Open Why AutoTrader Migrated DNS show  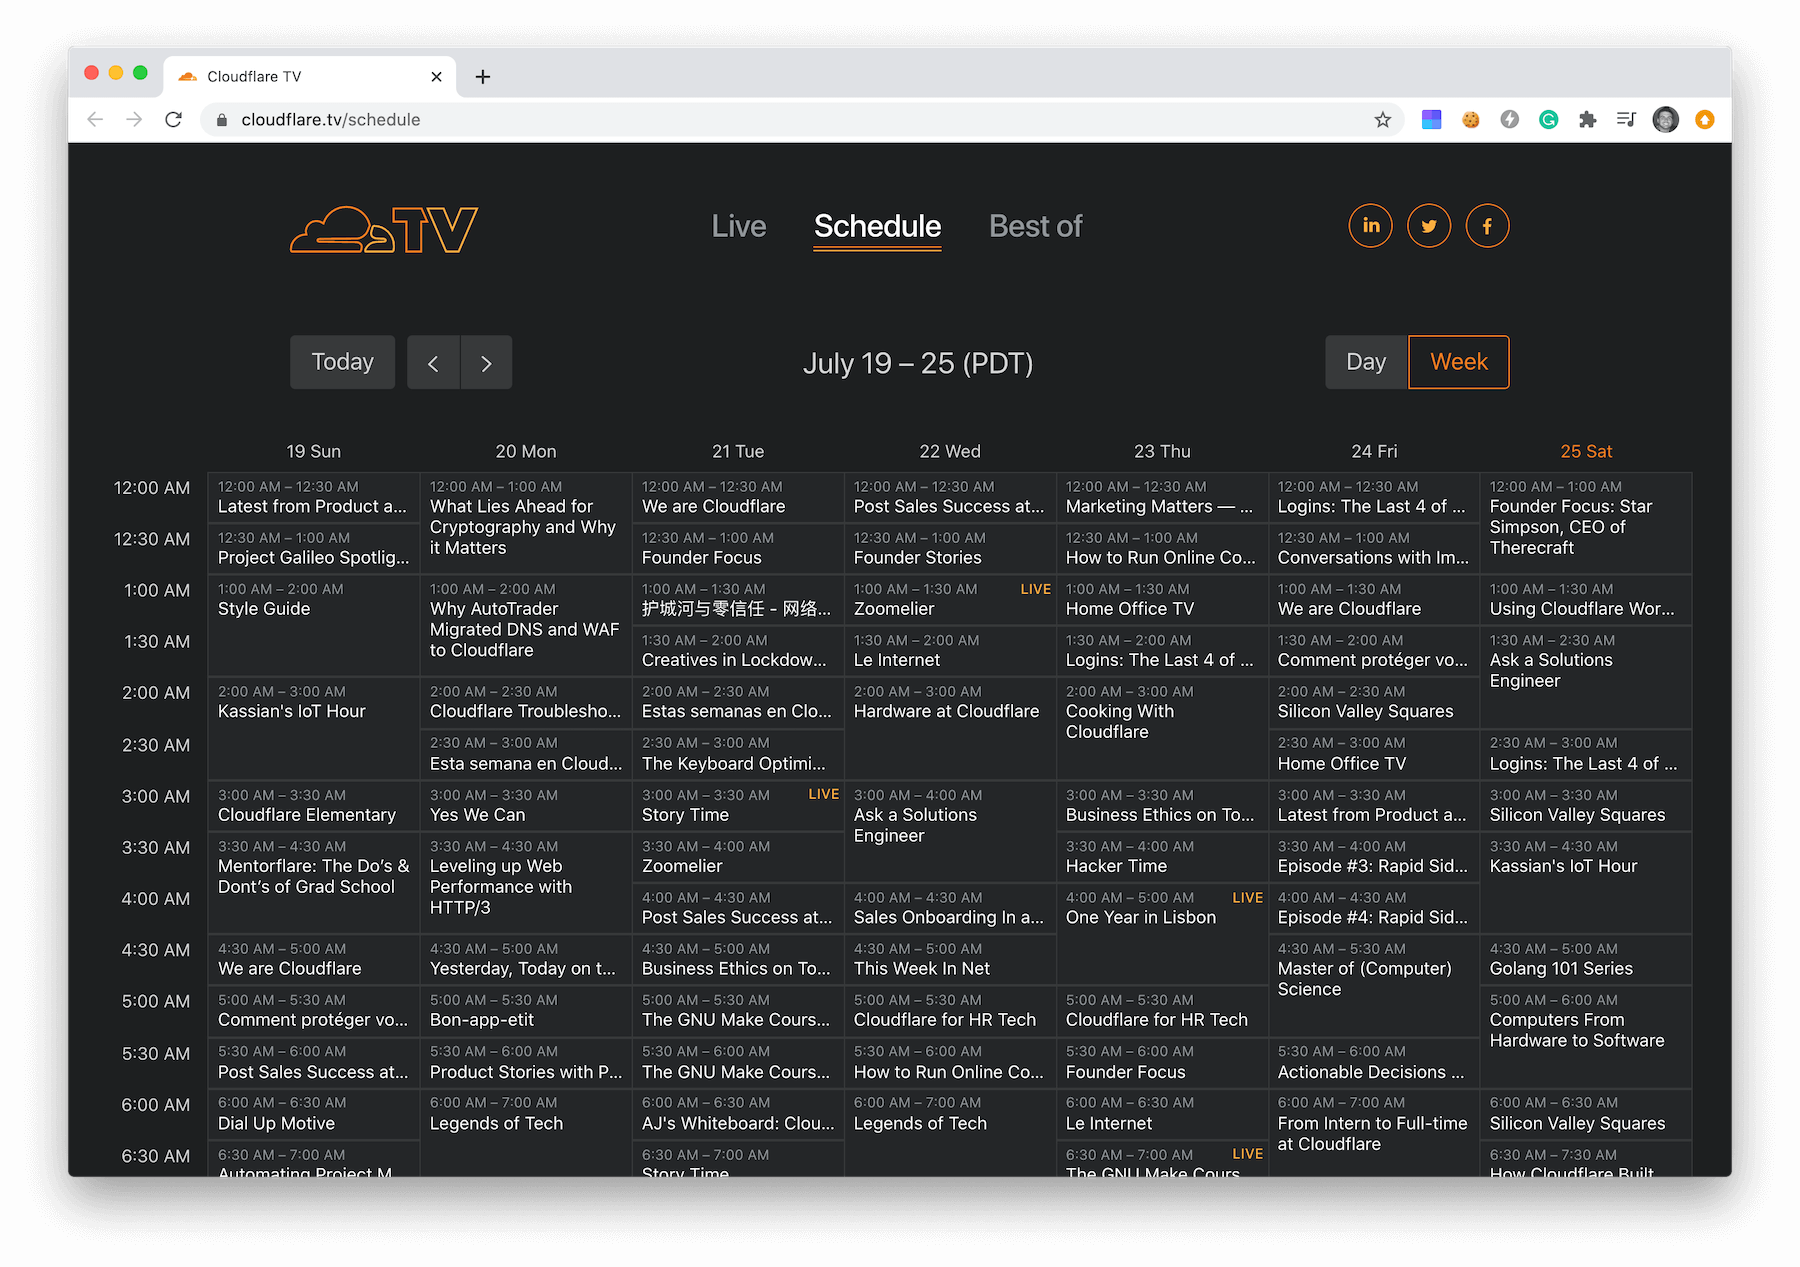526,626
